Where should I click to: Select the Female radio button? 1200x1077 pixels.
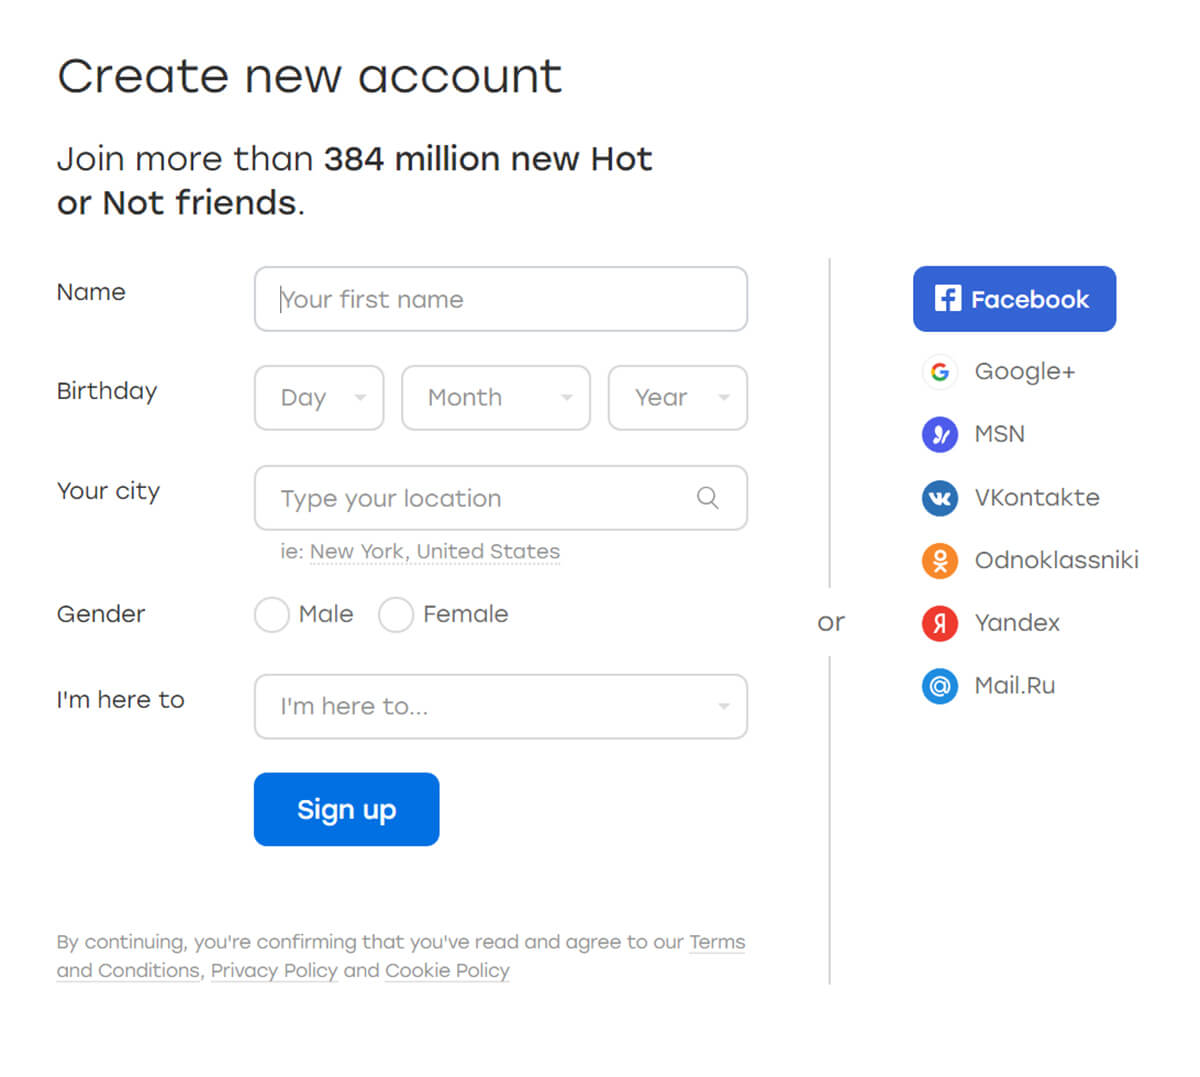[x=396, y=615]
